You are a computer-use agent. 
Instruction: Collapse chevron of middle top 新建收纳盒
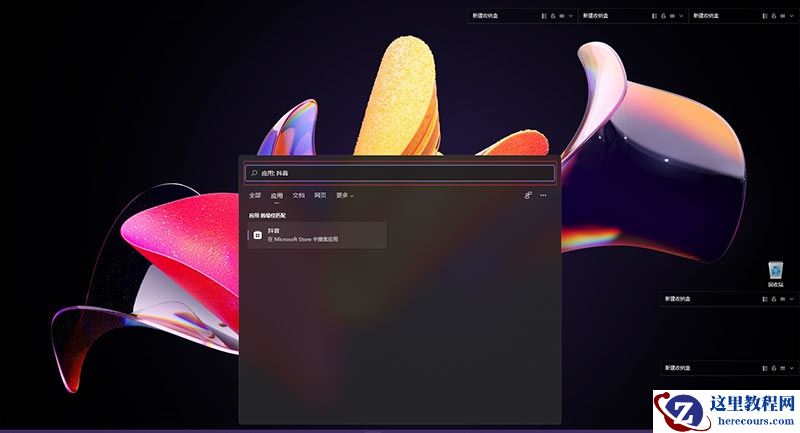(681, 16)
